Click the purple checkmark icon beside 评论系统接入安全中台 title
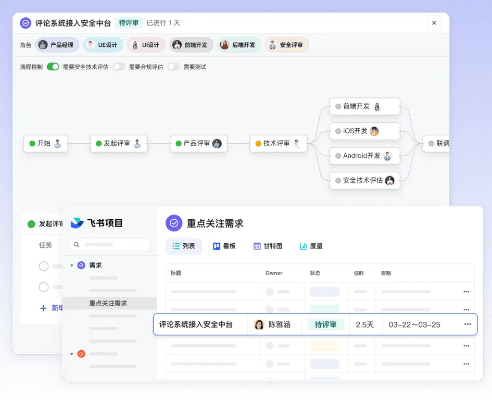 pyautogui.click(x=25, y=23)
